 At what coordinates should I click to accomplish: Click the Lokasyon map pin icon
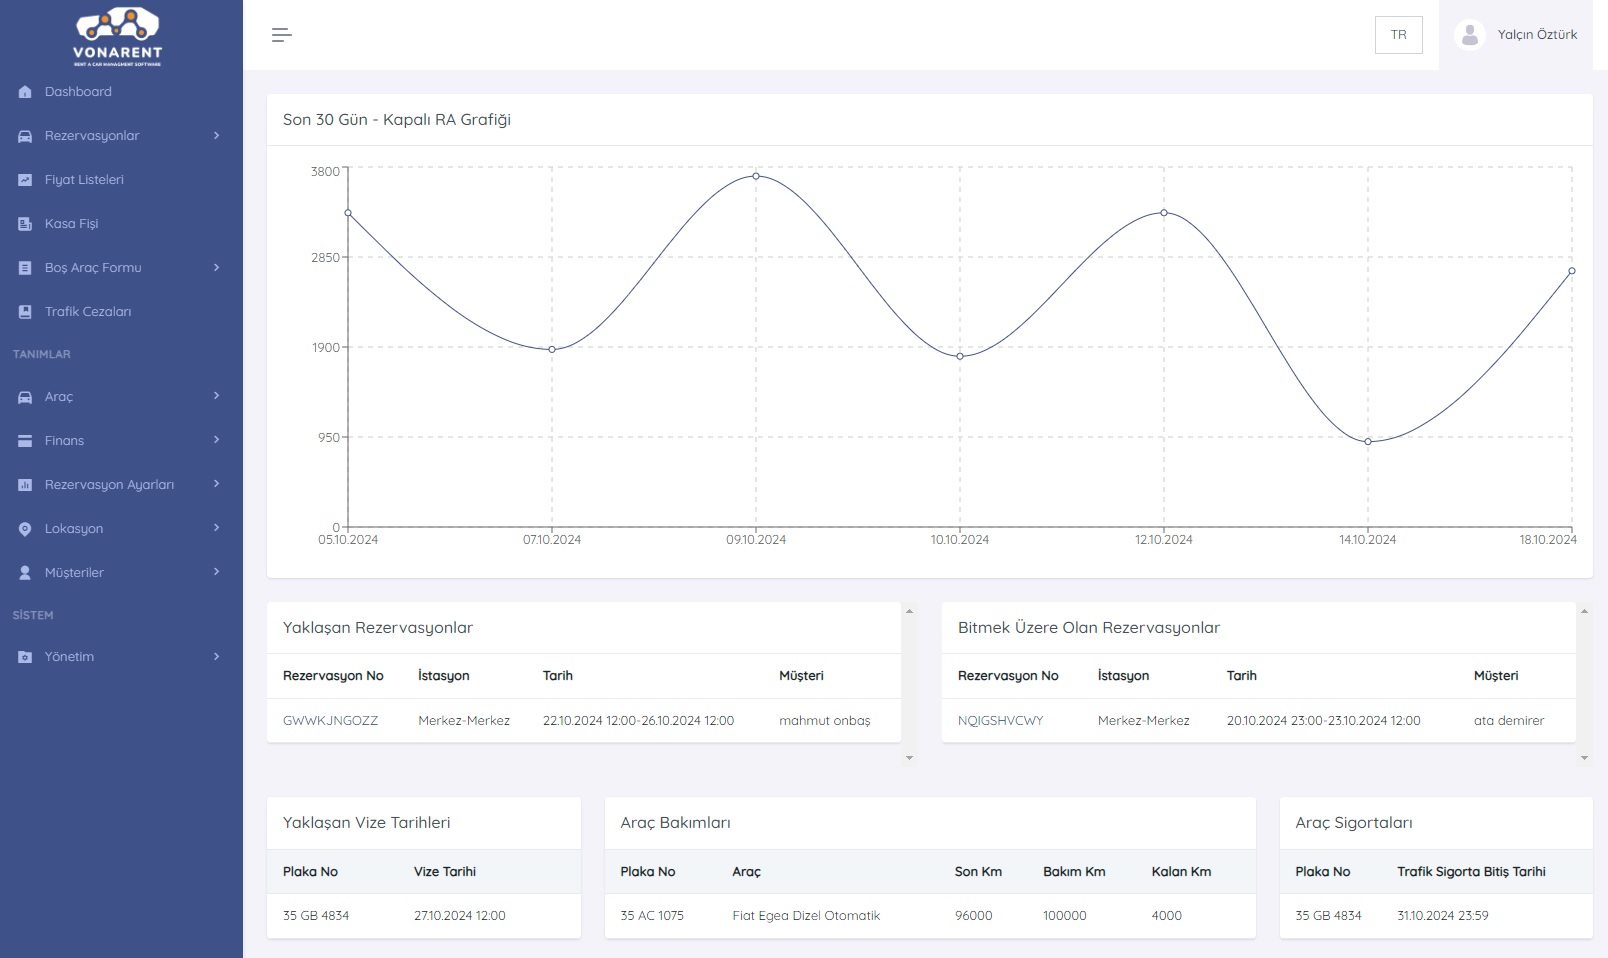[x=25, y=529]
